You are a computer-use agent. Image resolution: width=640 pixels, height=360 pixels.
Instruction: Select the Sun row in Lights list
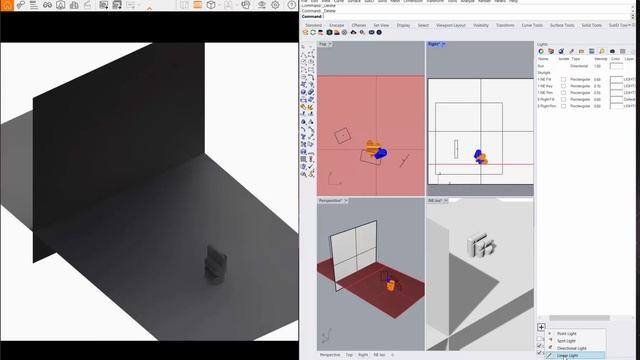[x=586, y=66]
